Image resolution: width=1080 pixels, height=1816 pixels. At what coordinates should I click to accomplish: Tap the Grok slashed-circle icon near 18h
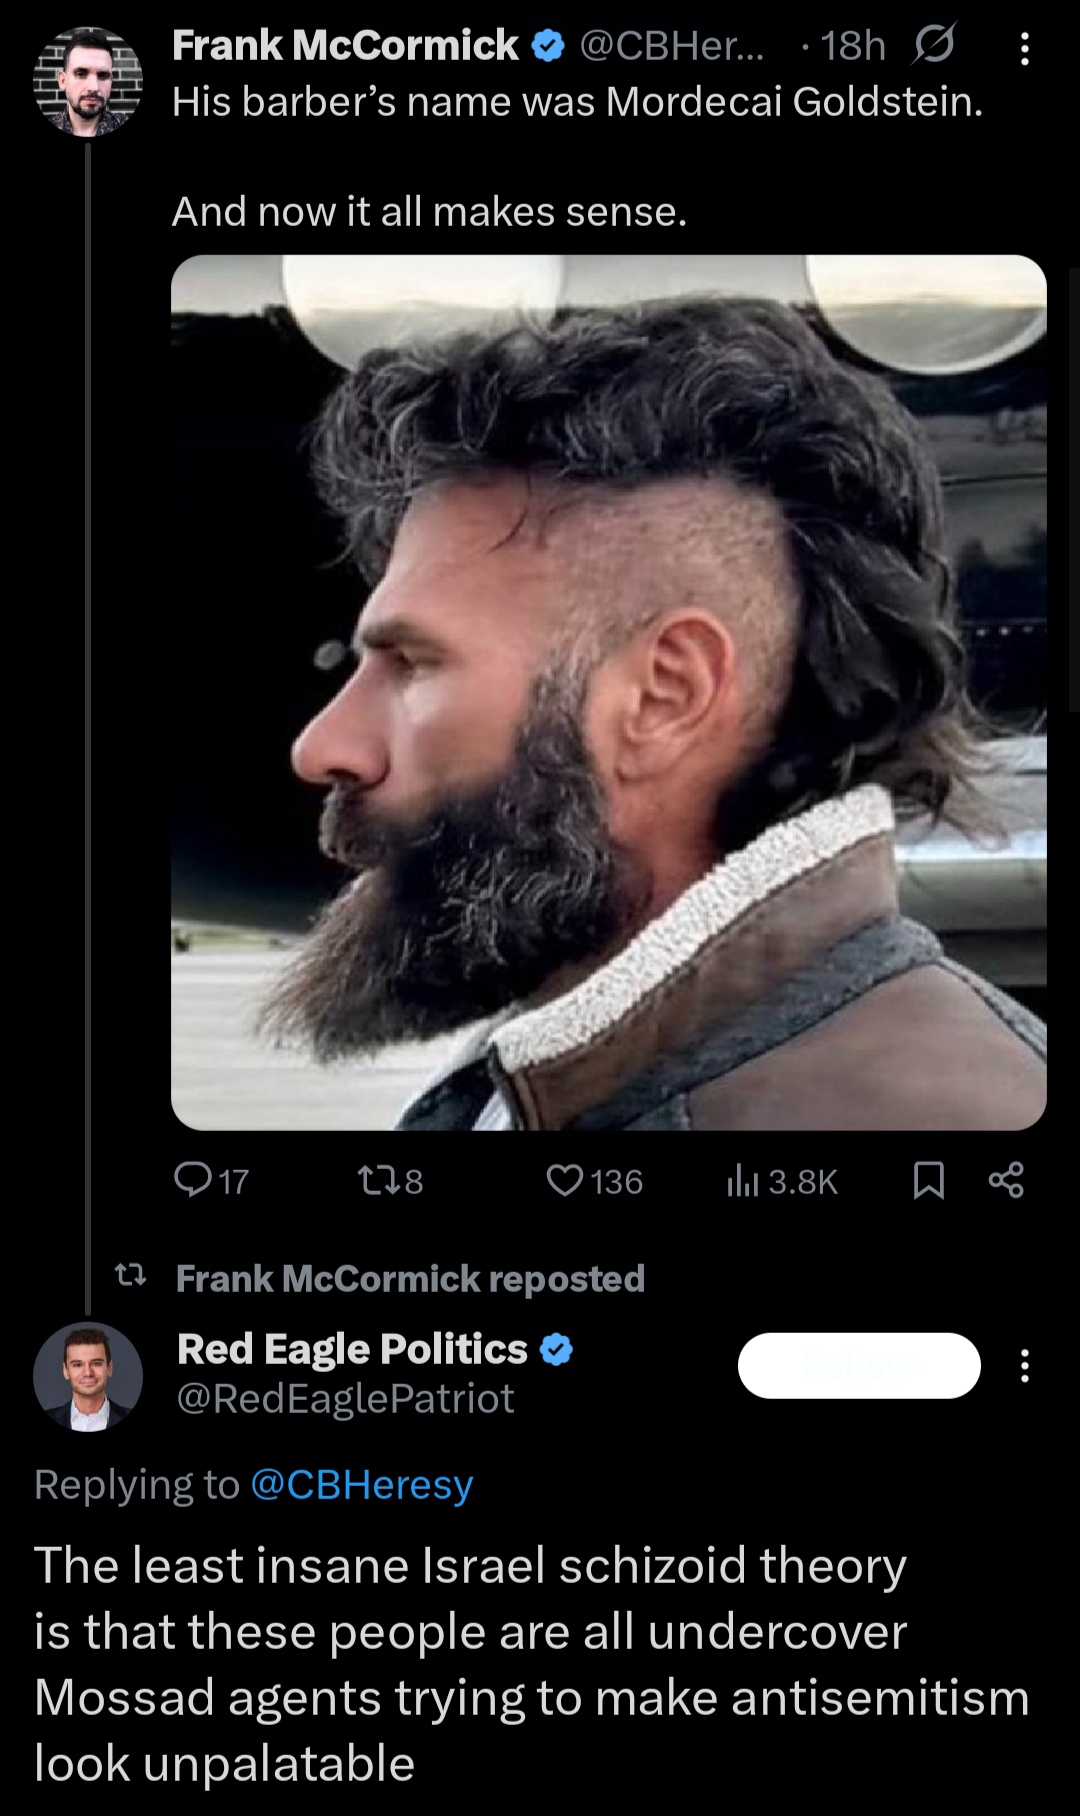pyautogui.click(x=933, y=45)
